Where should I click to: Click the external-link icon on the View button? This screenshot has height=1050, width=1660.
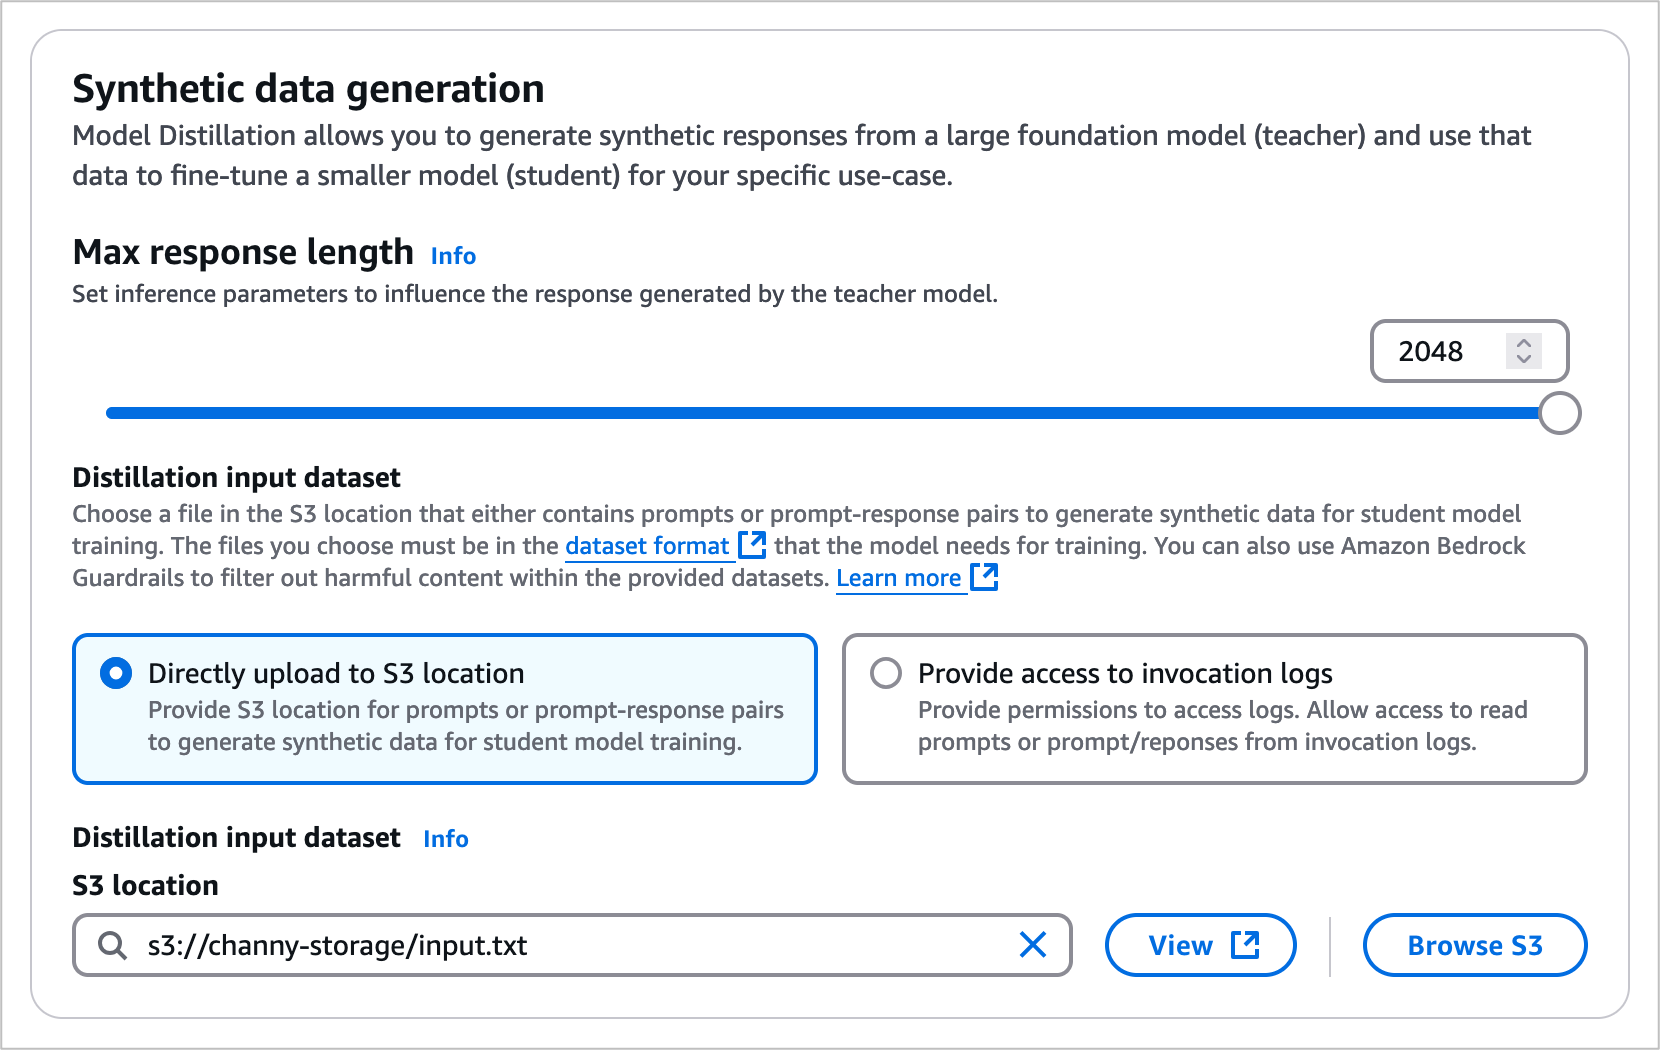[1245, 945]
